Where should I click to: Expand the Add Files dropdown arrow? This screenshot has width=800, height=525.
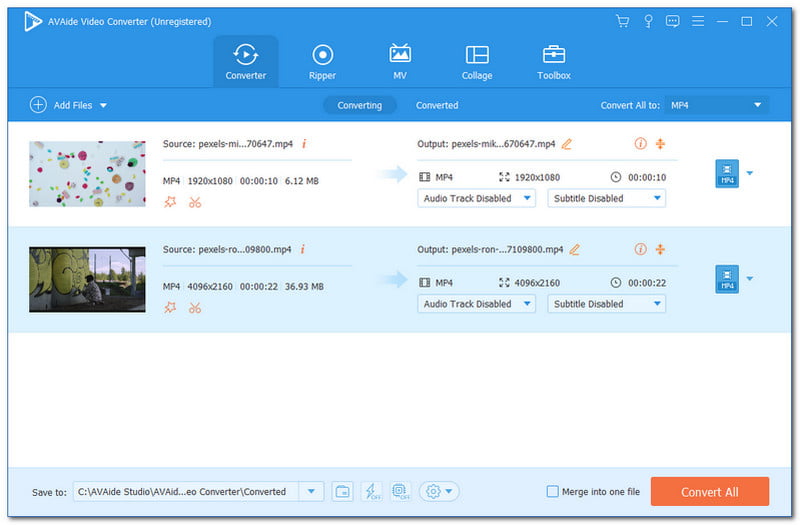click(x=104, y=105)
